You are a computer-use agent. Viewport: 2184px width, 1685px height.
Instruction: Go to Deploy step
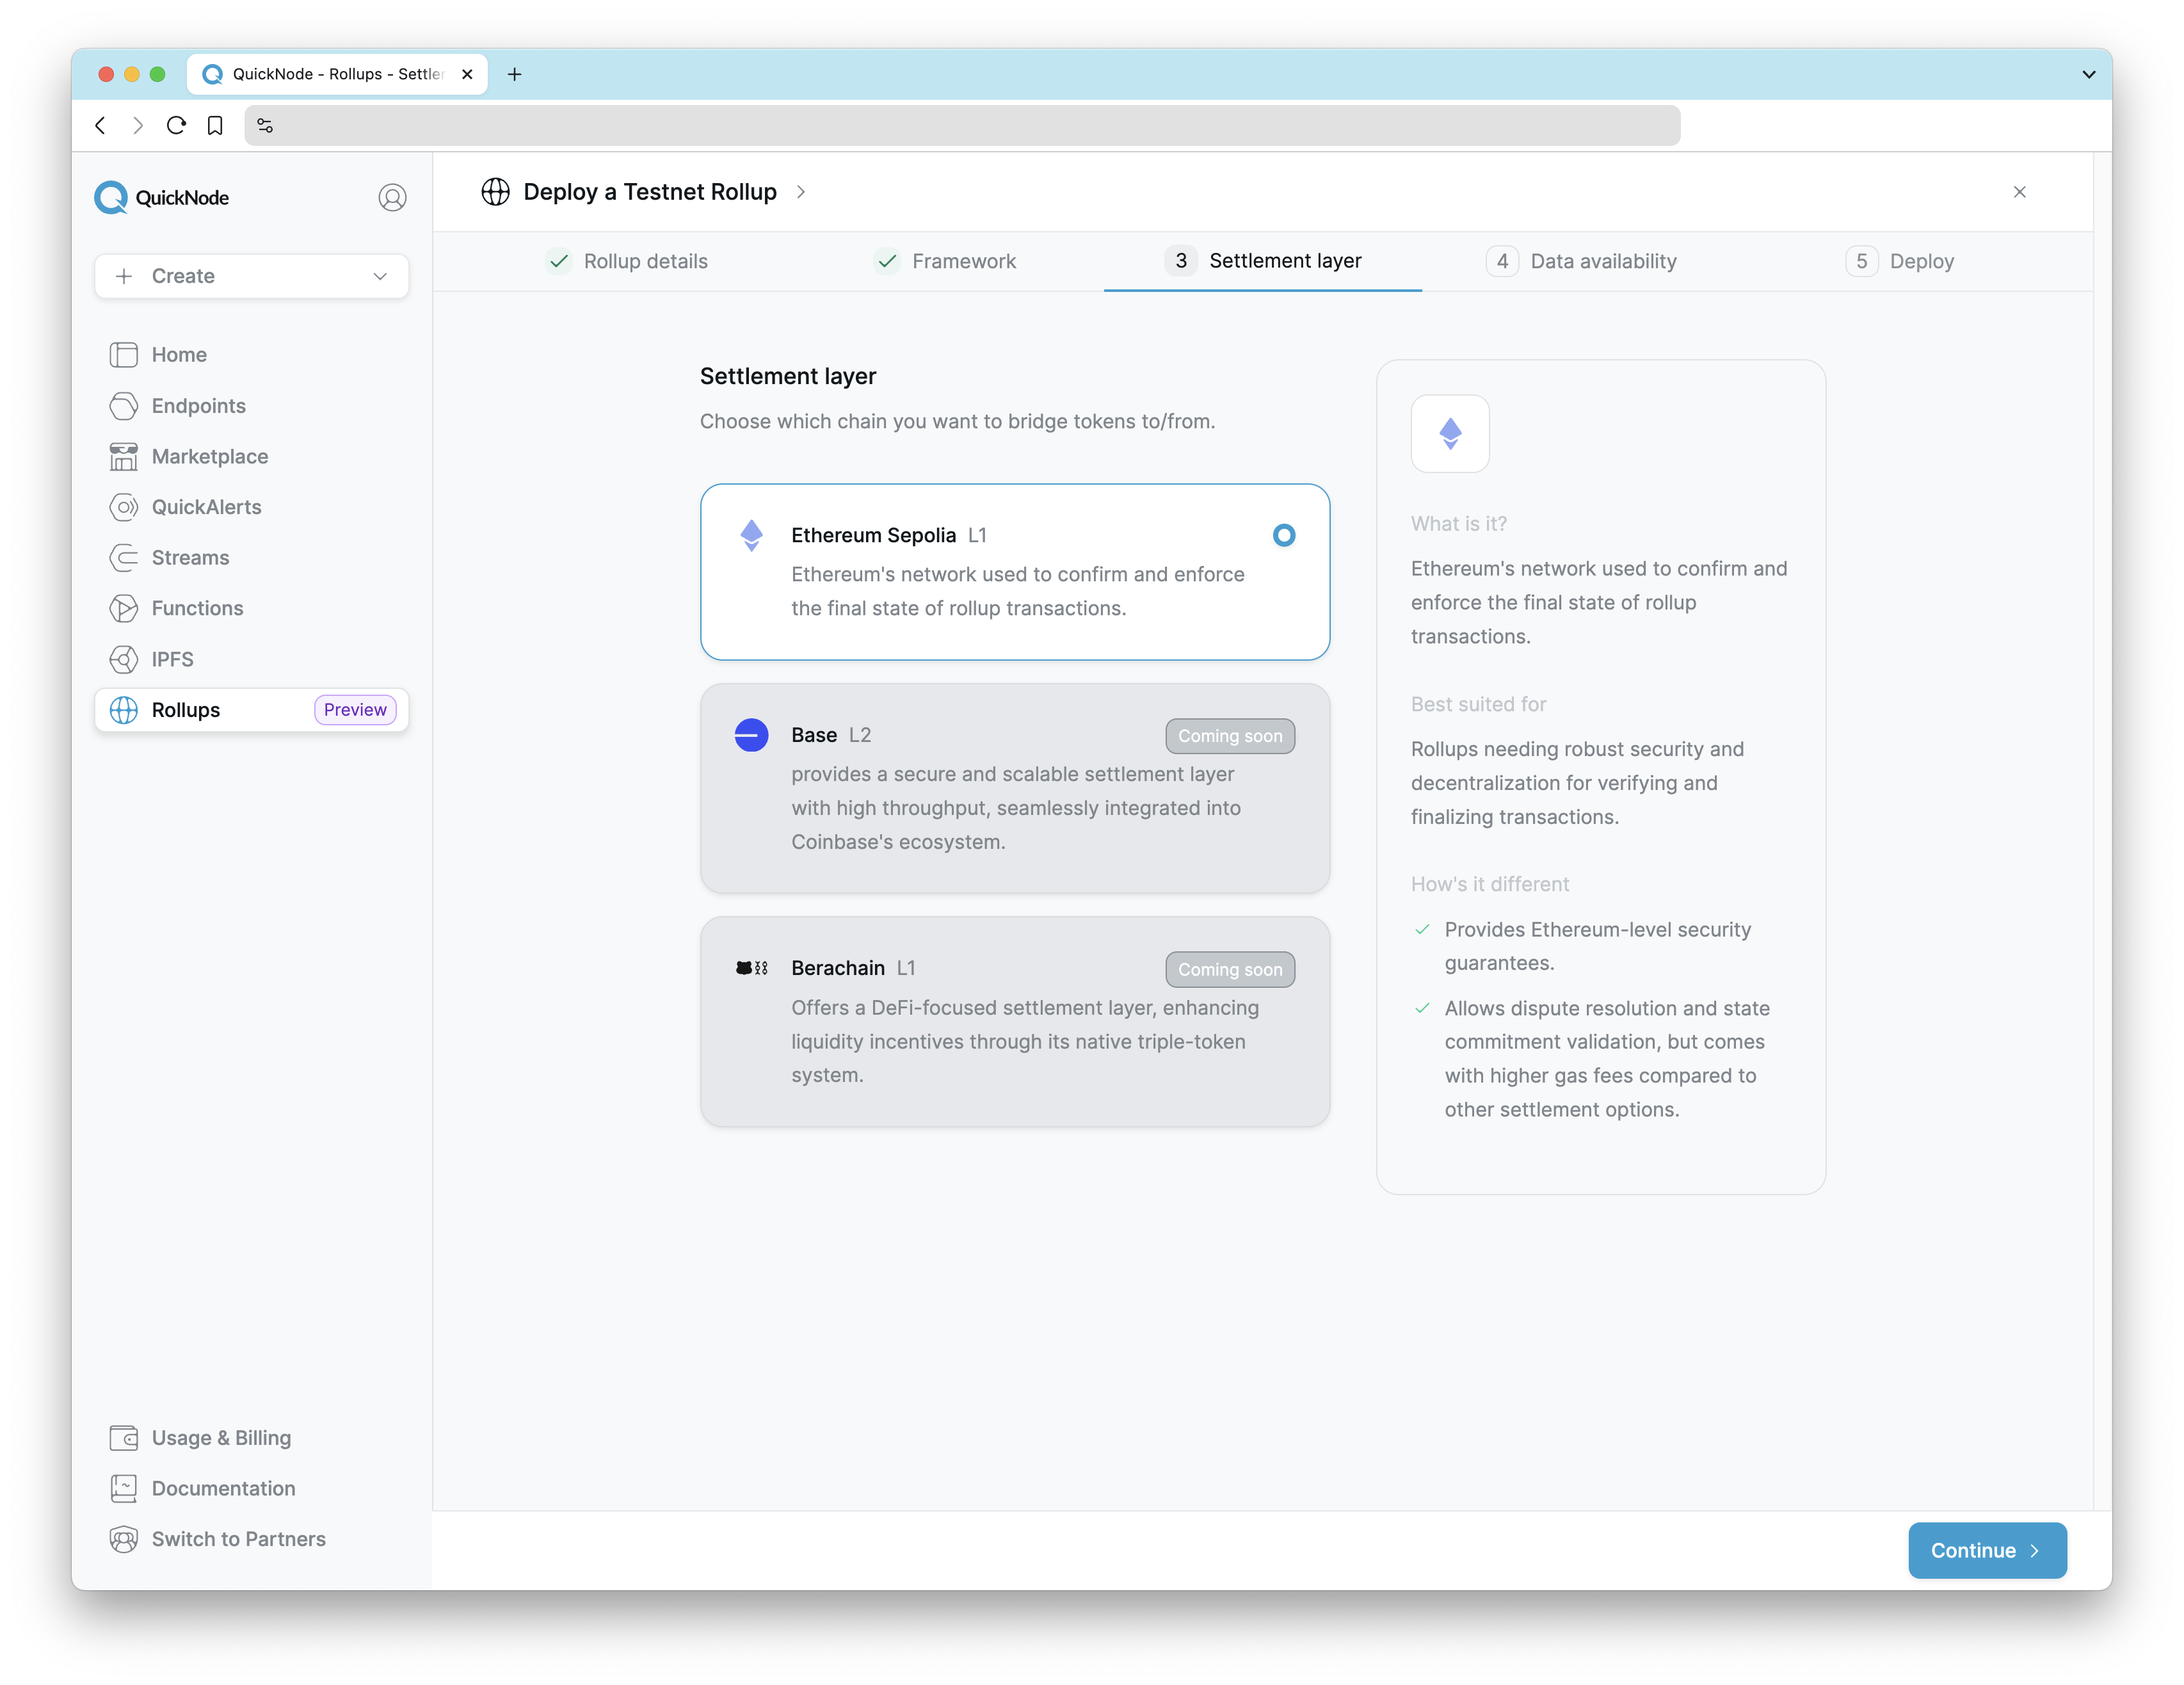pyautogui.click(x=1899, y=261)
